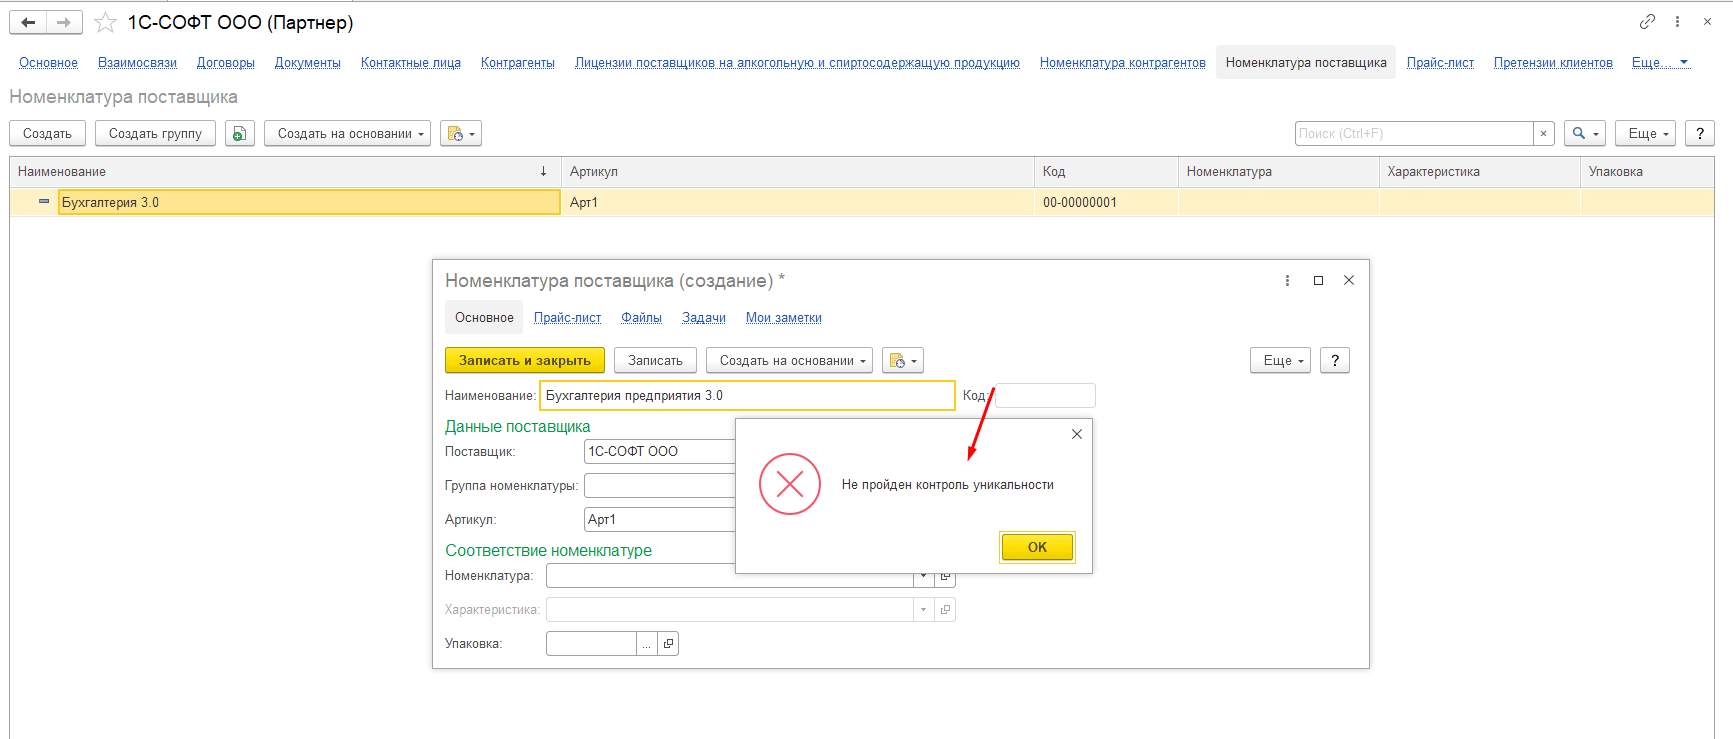Open reports icon dropdown in the creation dialog
Viewport: 1733px width, 739px height.
tap(903, 360)
